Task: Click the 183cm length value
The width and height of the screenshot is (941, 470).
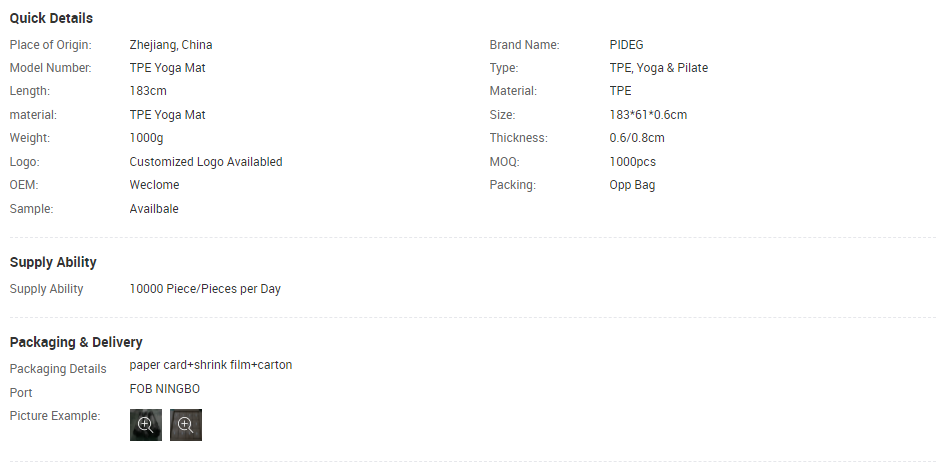Action: 148,91
